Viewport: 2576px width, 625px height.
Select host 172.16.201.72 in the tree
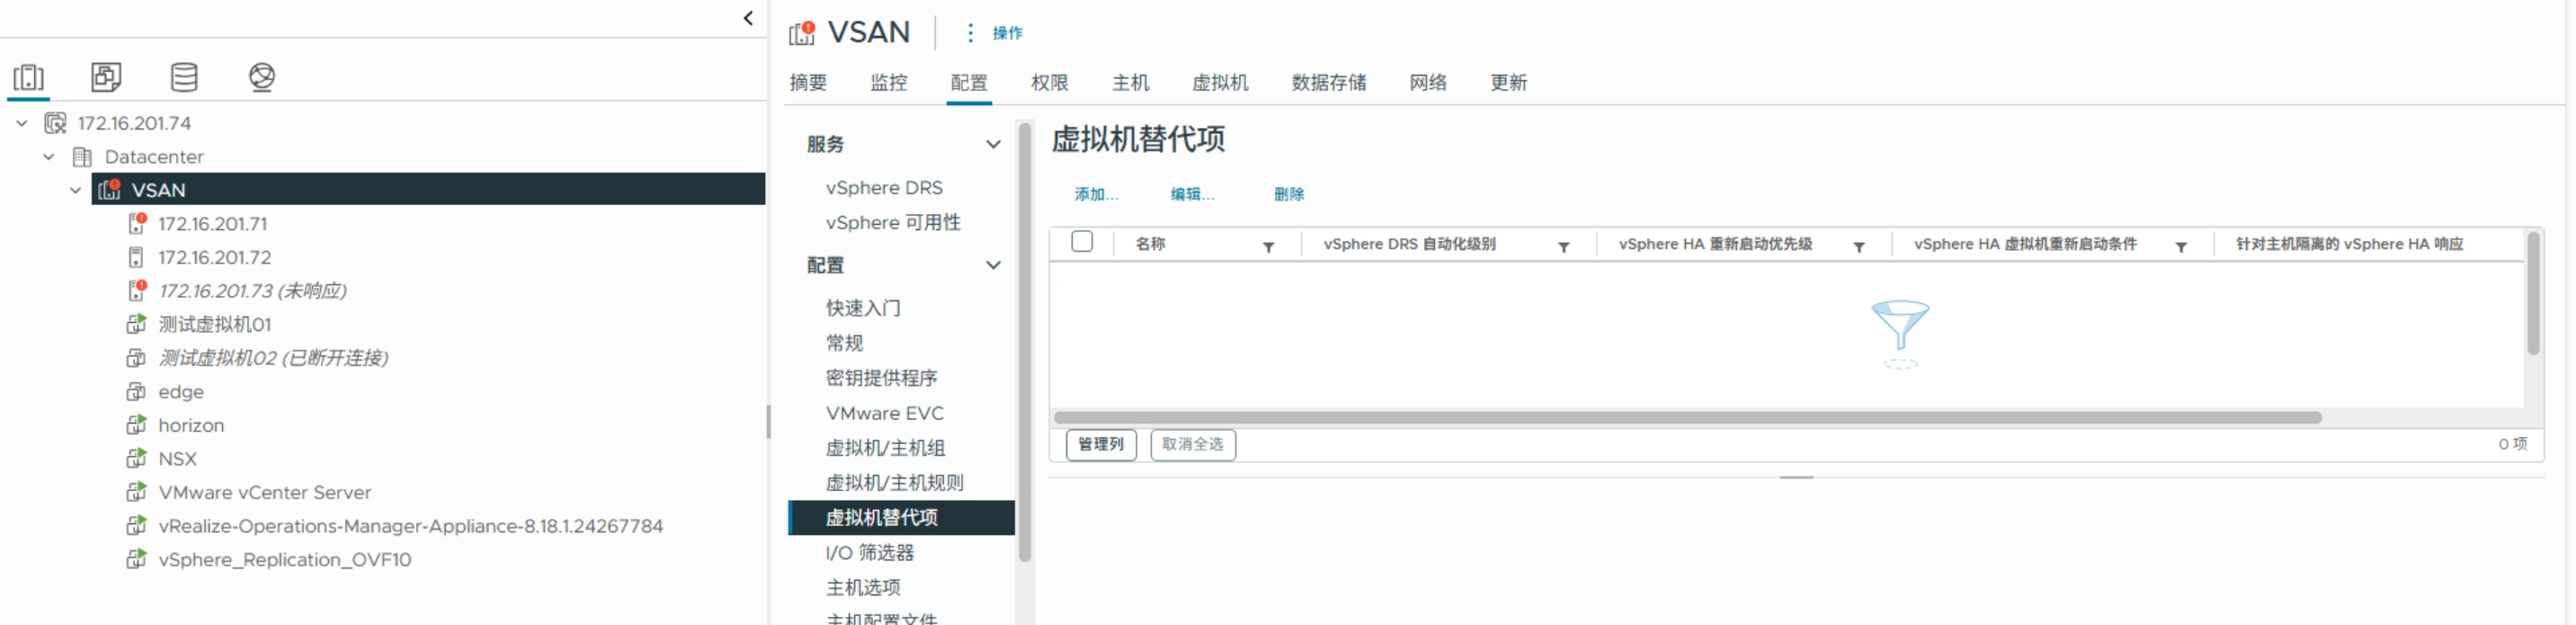tap(214, 257)
